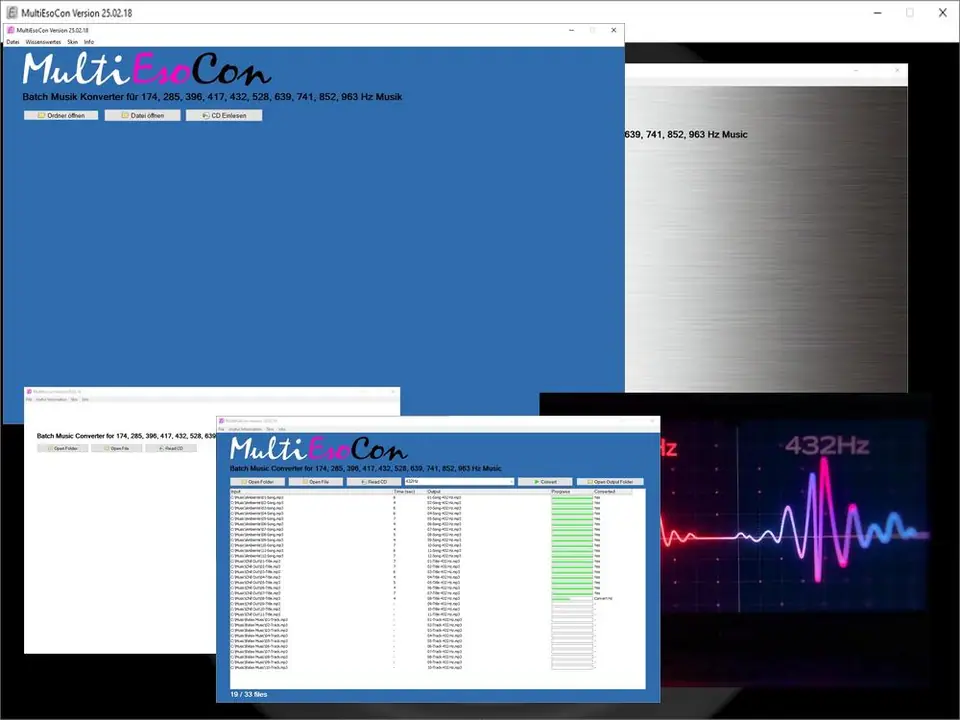Click the CD icon on the "CD Einlesen" button
This screenshot has width=960, height=720.
[206, 115]
